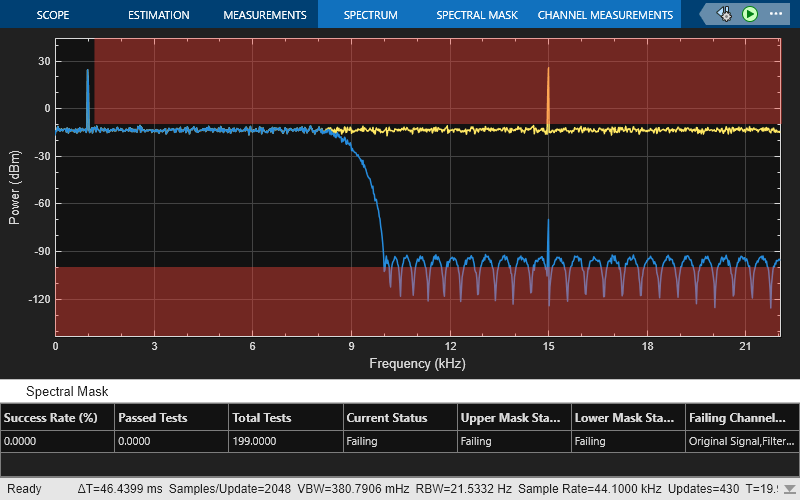Click the Frequency (kHz) axis label
The image size is (800, 500).
[x=417, y=363]
